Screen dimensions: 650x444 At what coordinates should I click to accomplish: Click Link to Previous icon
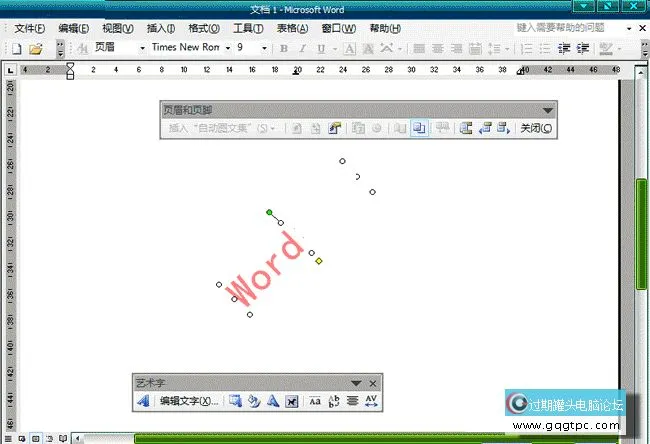click(x=442, y=129)
